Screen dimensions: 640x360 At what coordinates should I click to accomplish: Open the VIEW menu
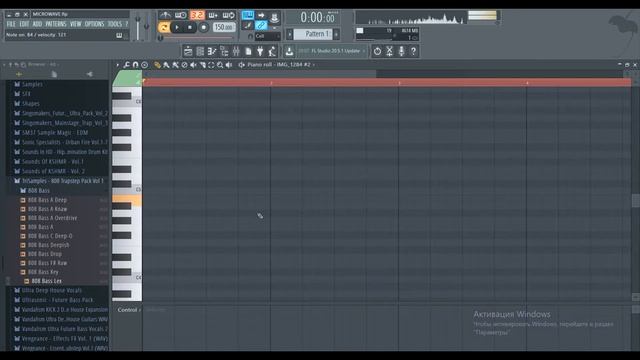tap(76, 24)
